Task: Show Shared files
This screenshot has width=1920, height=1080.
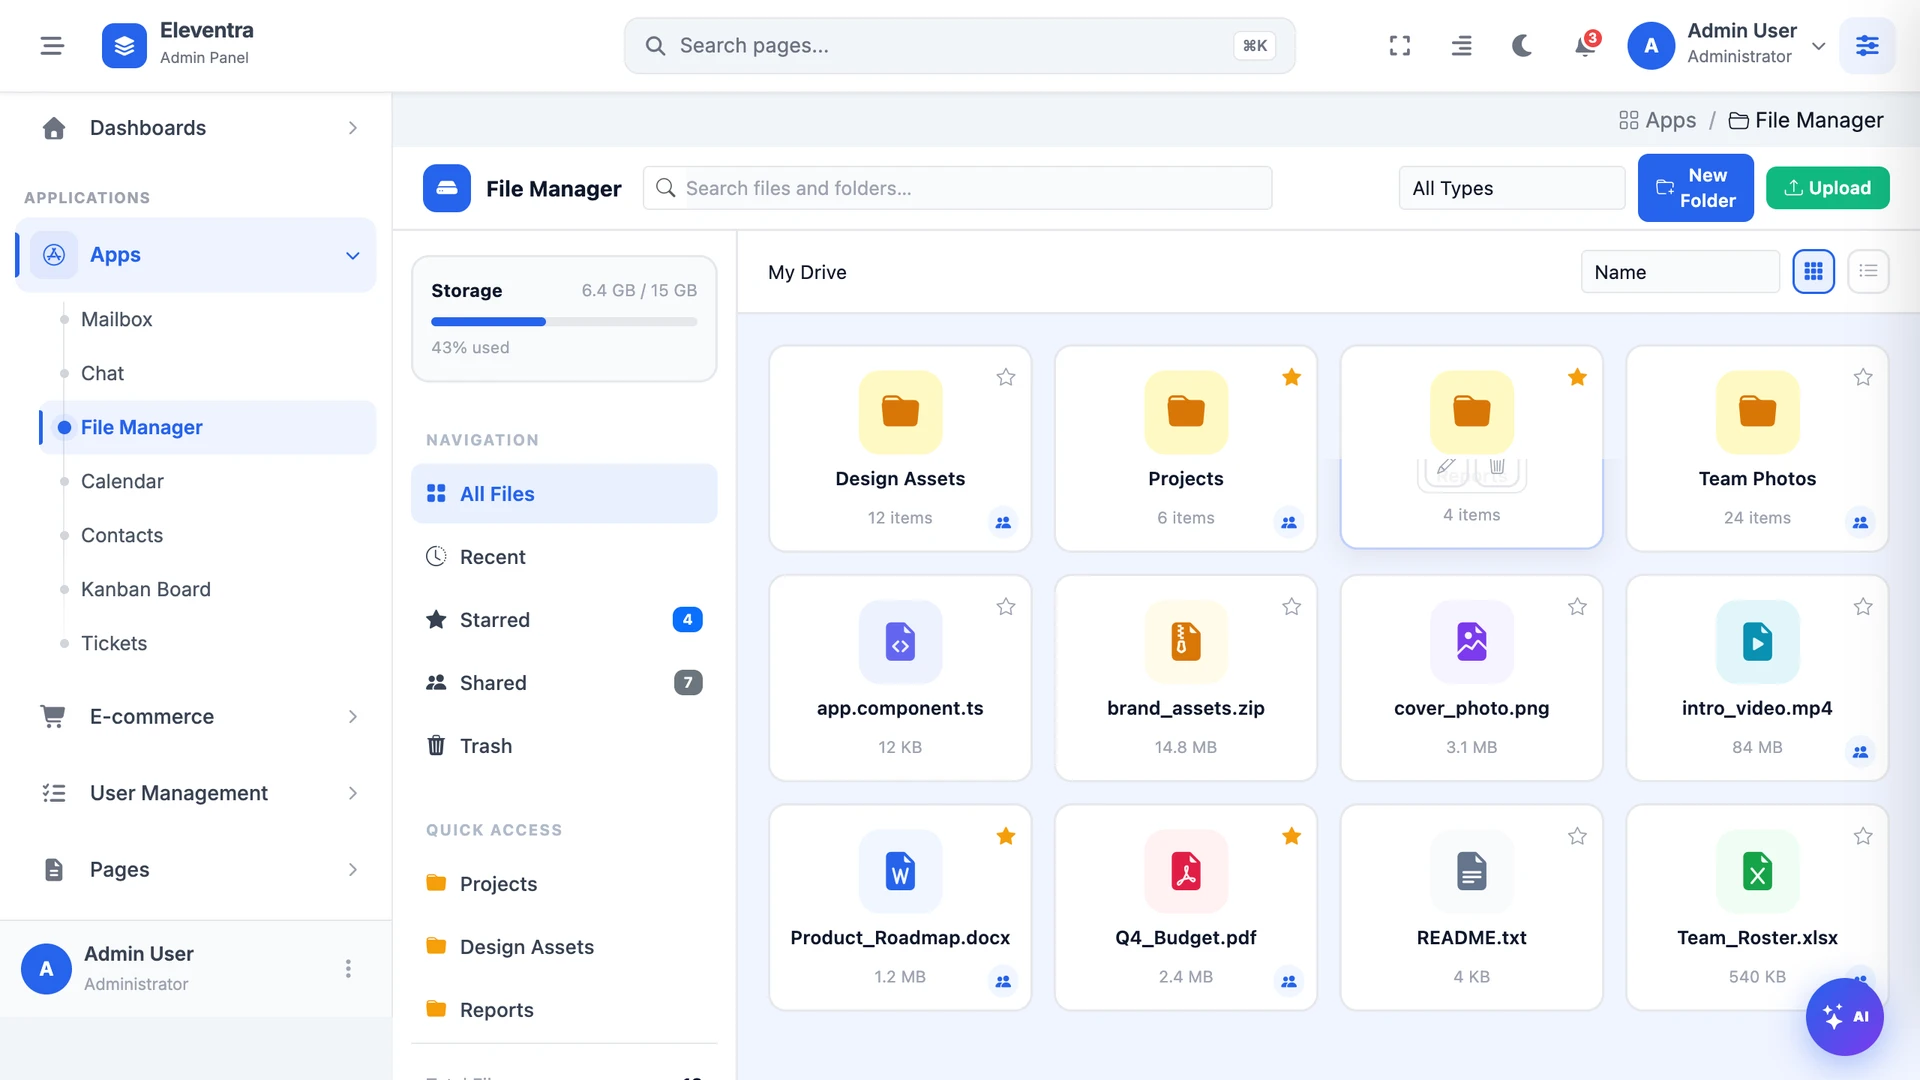Action: [x=564, y=683]
